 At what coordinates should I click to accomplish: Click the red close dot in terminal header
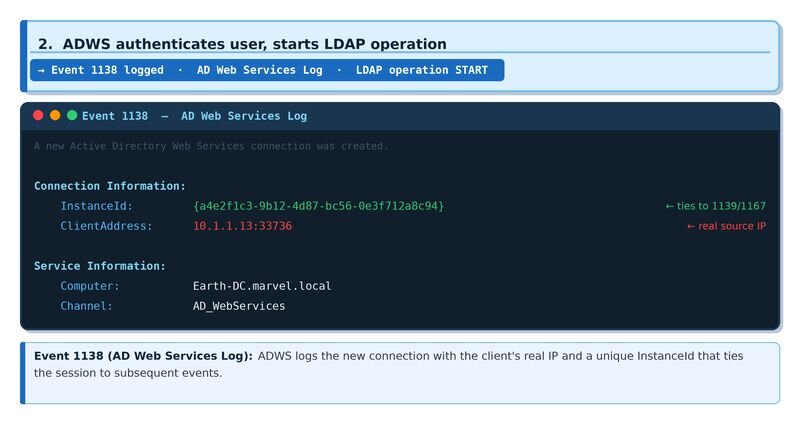(38, 116)
